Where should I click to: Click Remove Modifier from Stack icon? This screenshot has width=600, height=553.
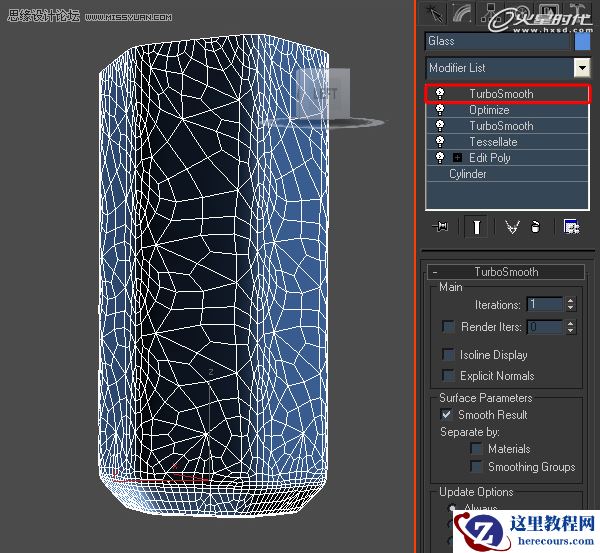tap(535, 228)
